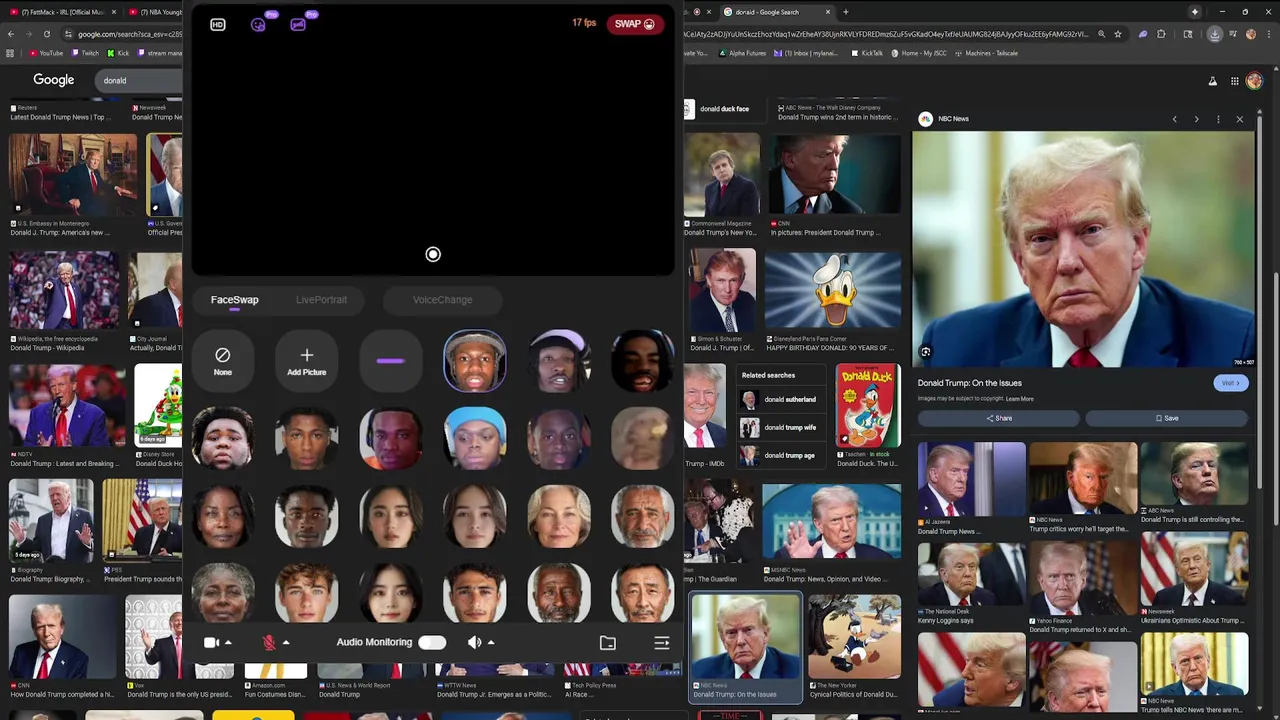The image size is (1280, 720).
Task: Click the back arrow in left browser
Action: coord(11,34)
